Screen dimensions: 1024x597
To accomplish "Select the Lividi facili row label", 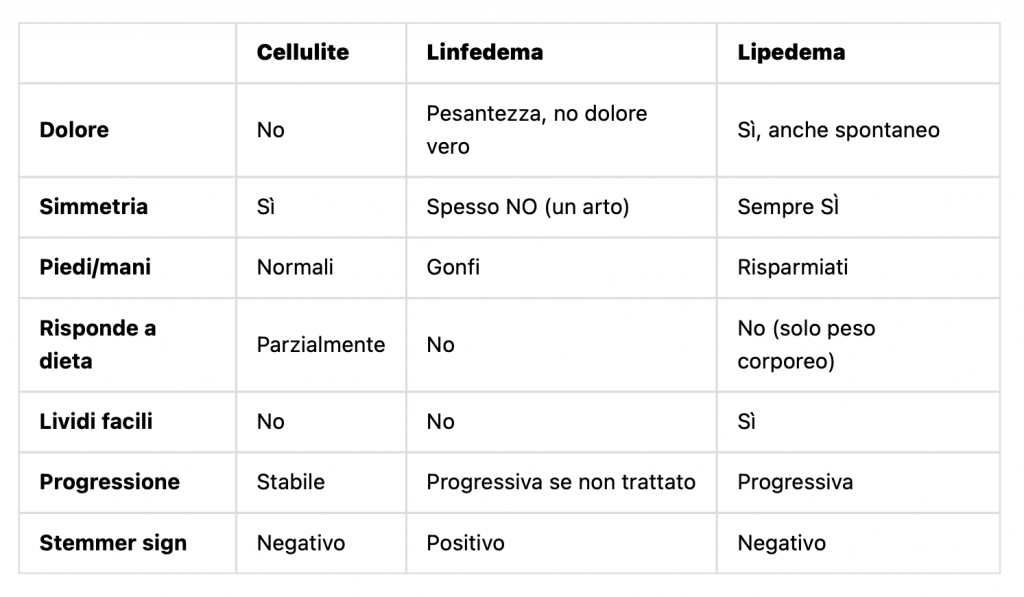I will pos(96,421).
